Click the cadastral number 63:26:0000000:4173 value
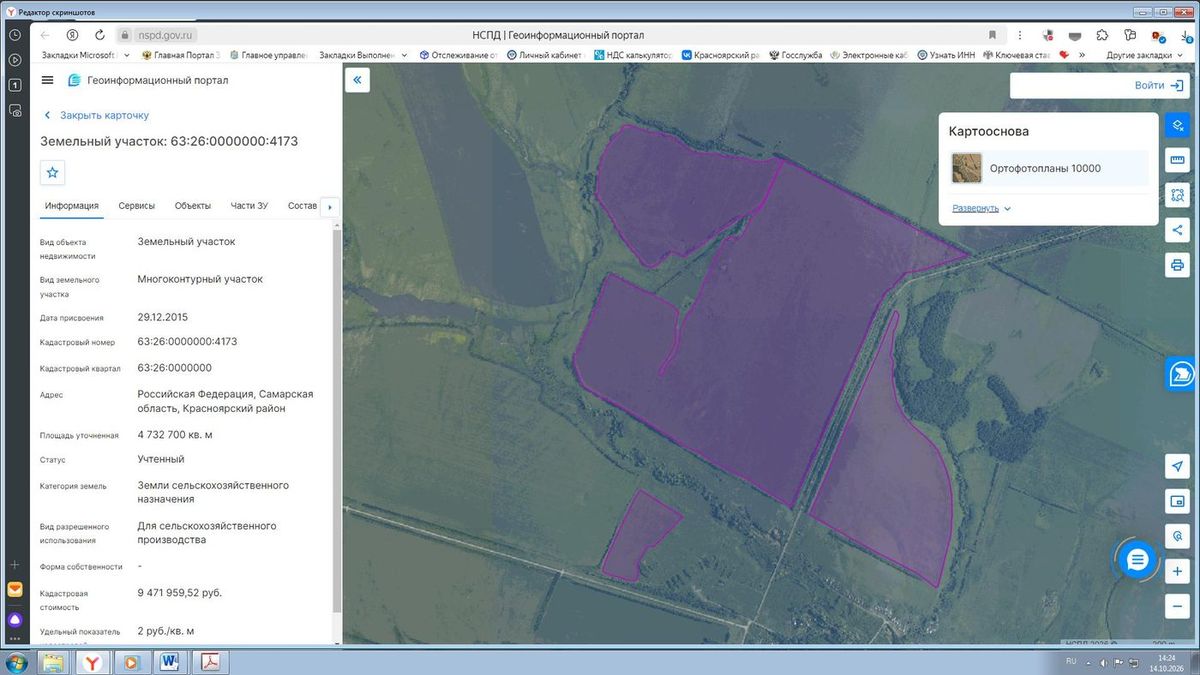 [x=187, y=342]
